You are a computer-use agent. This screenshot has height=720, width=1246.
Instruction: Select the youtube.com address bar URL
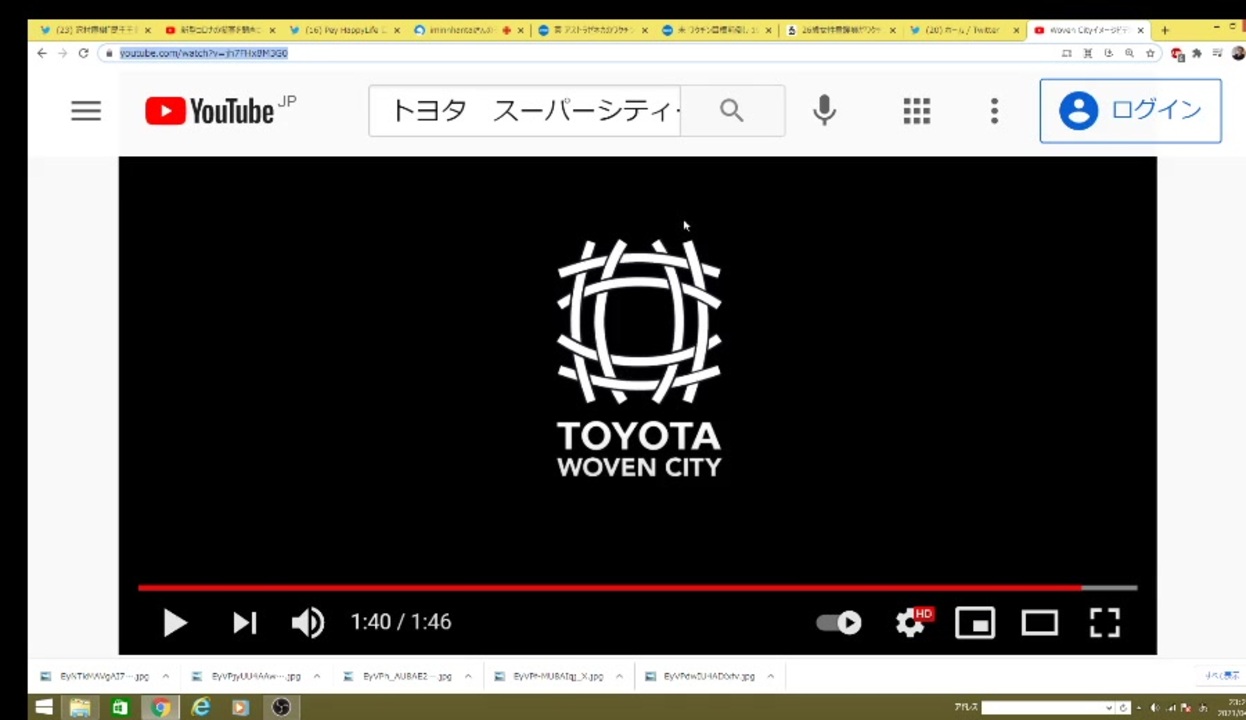203,53
